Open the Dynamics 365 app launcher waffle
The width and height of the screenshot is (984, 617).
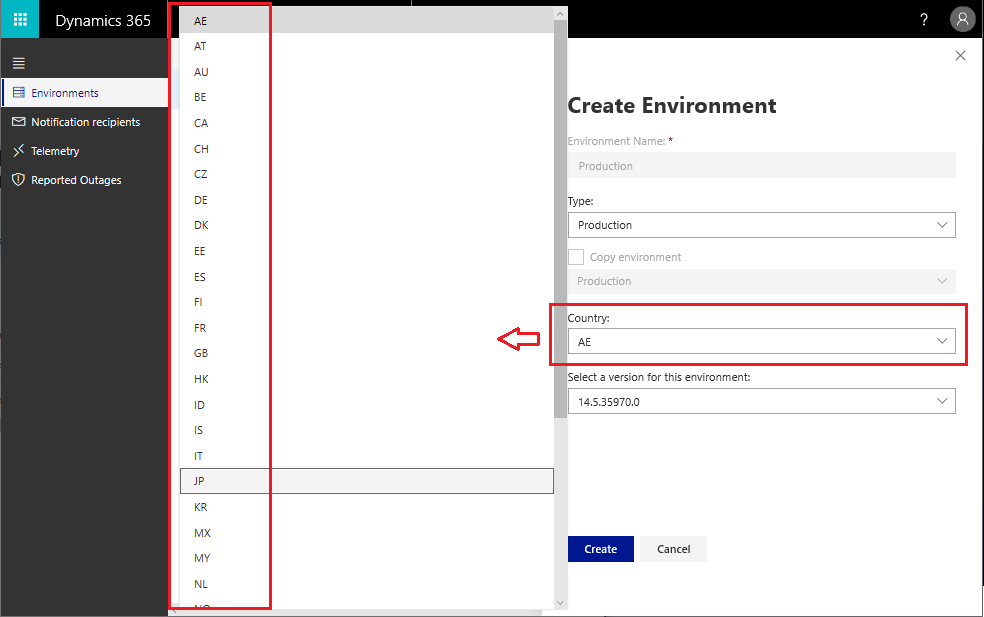[x=20, y=19]
